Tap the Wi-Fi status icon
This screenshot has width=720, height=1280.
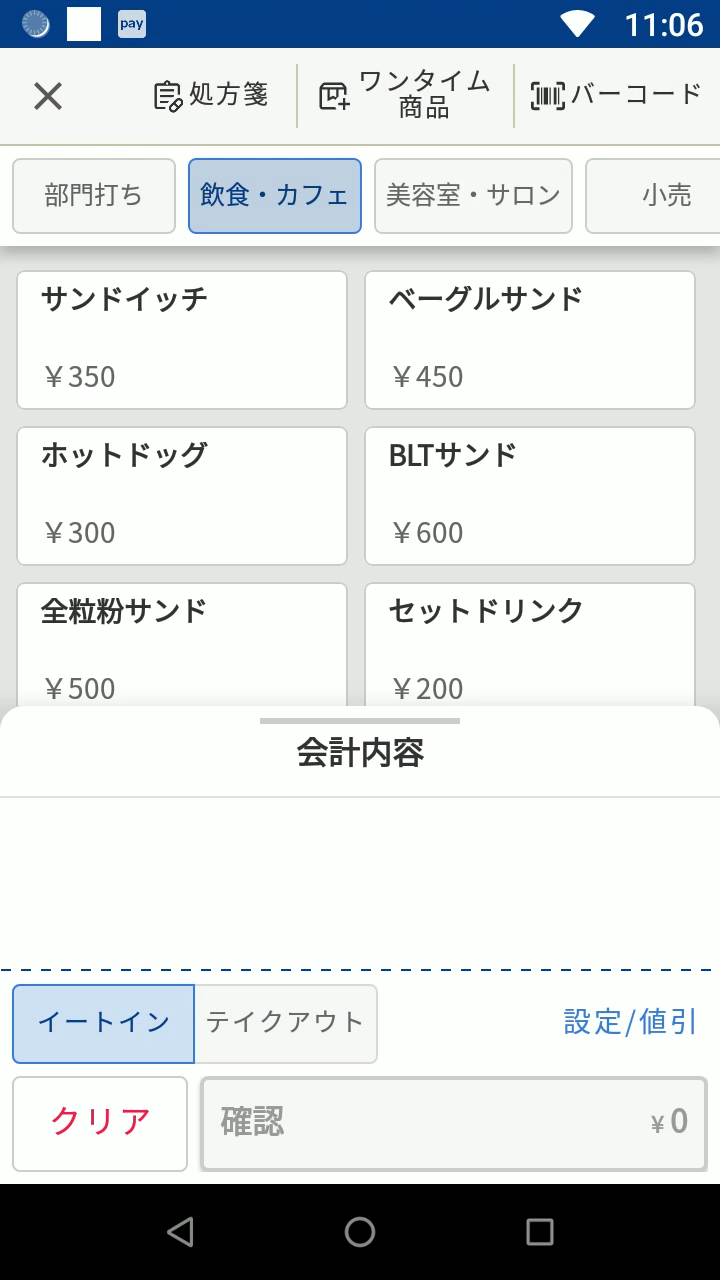577,24
